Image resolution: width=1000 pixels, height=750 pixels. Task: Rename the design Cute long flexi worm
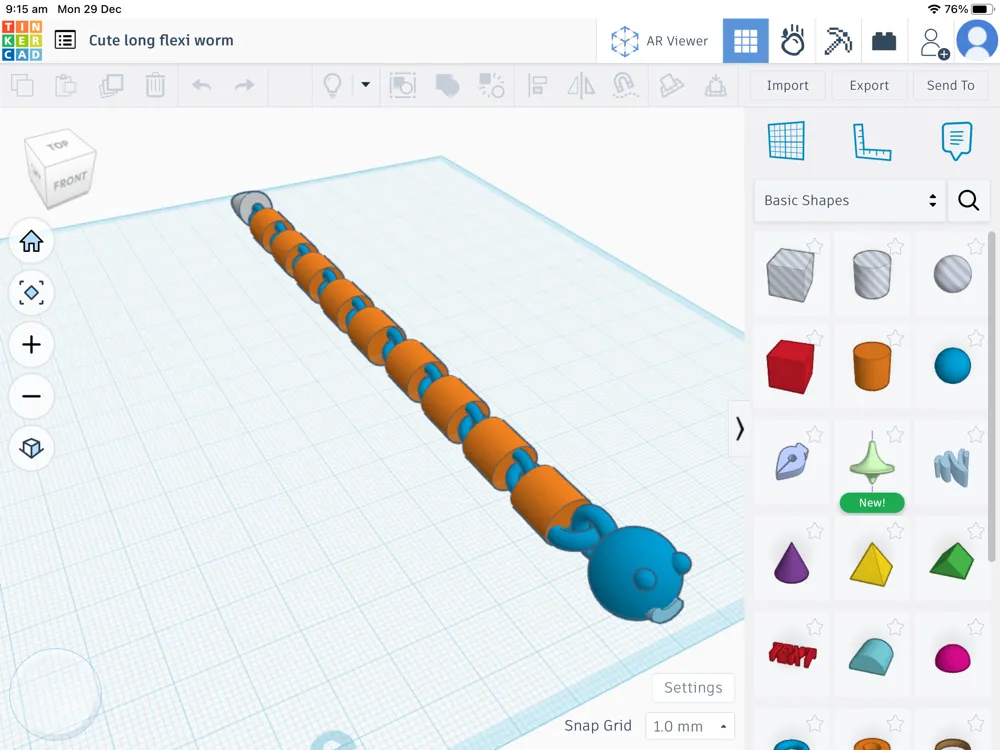[160, 41]
